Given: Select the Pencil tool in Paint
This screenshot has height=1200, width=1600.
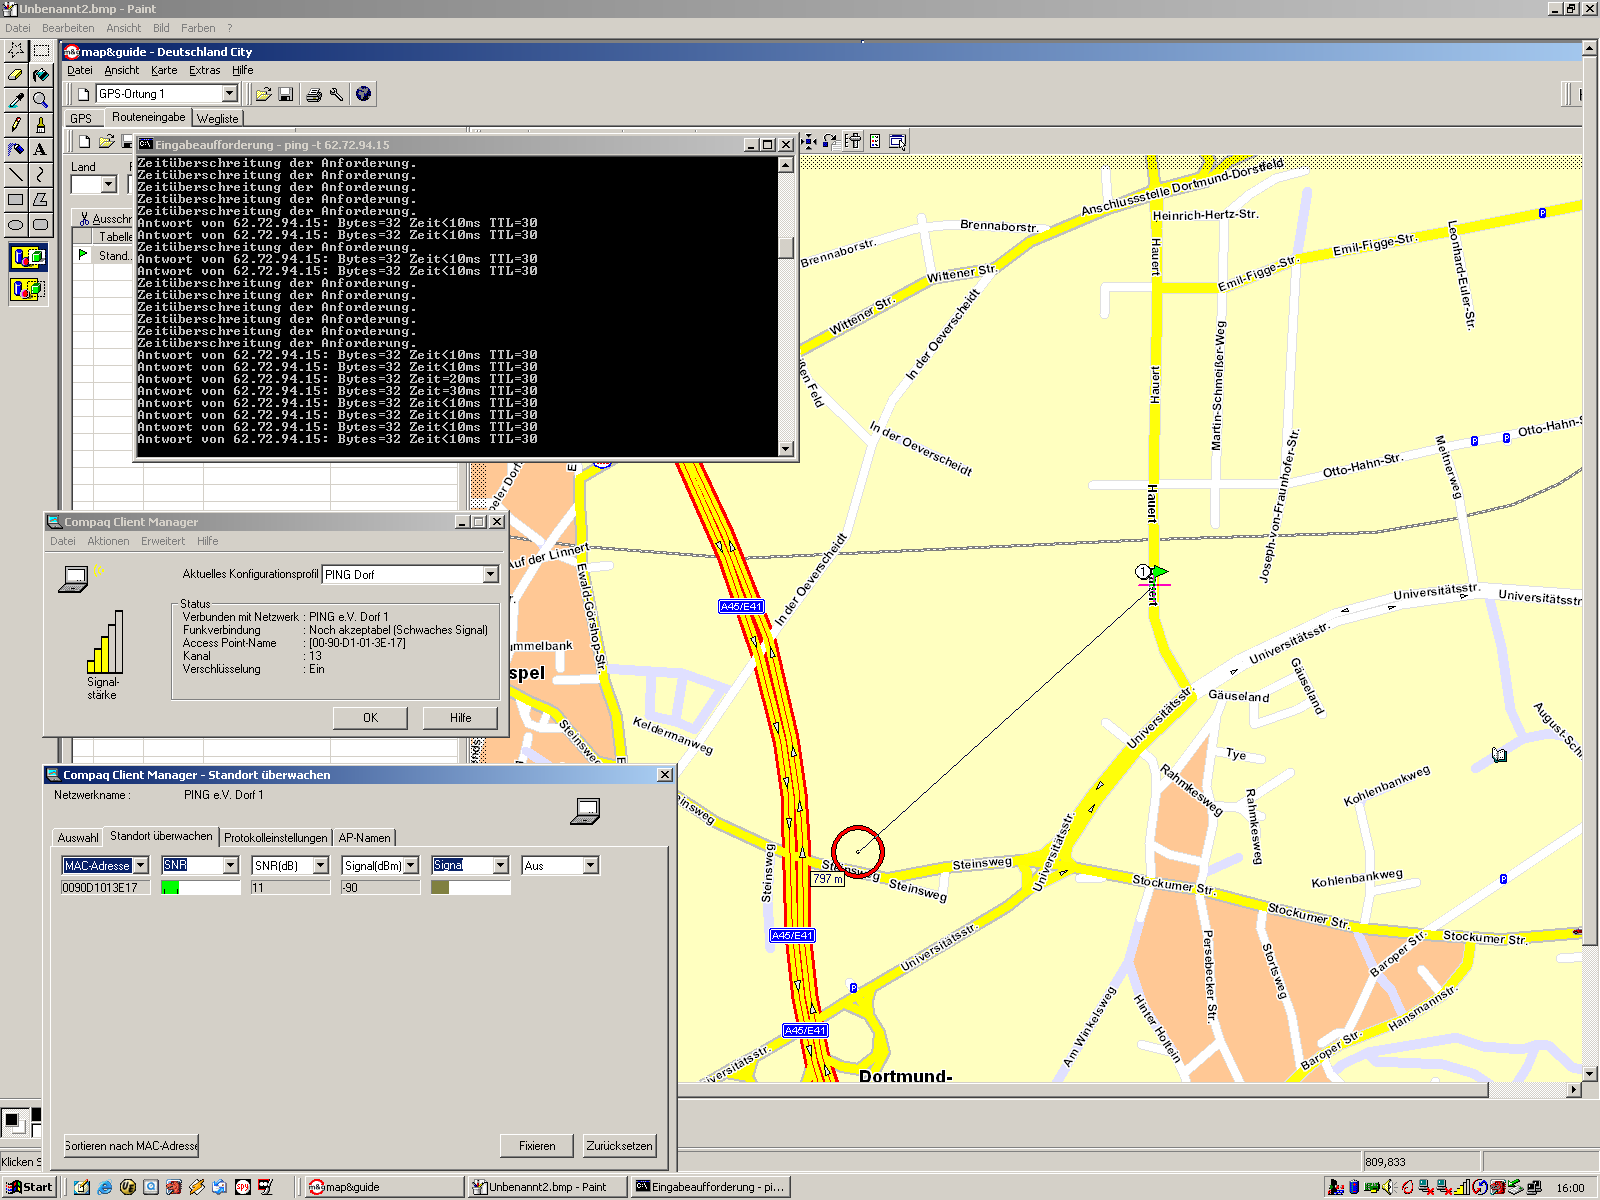Looking at the screenshot, I should pyautogui.click(x=16, y=125).
